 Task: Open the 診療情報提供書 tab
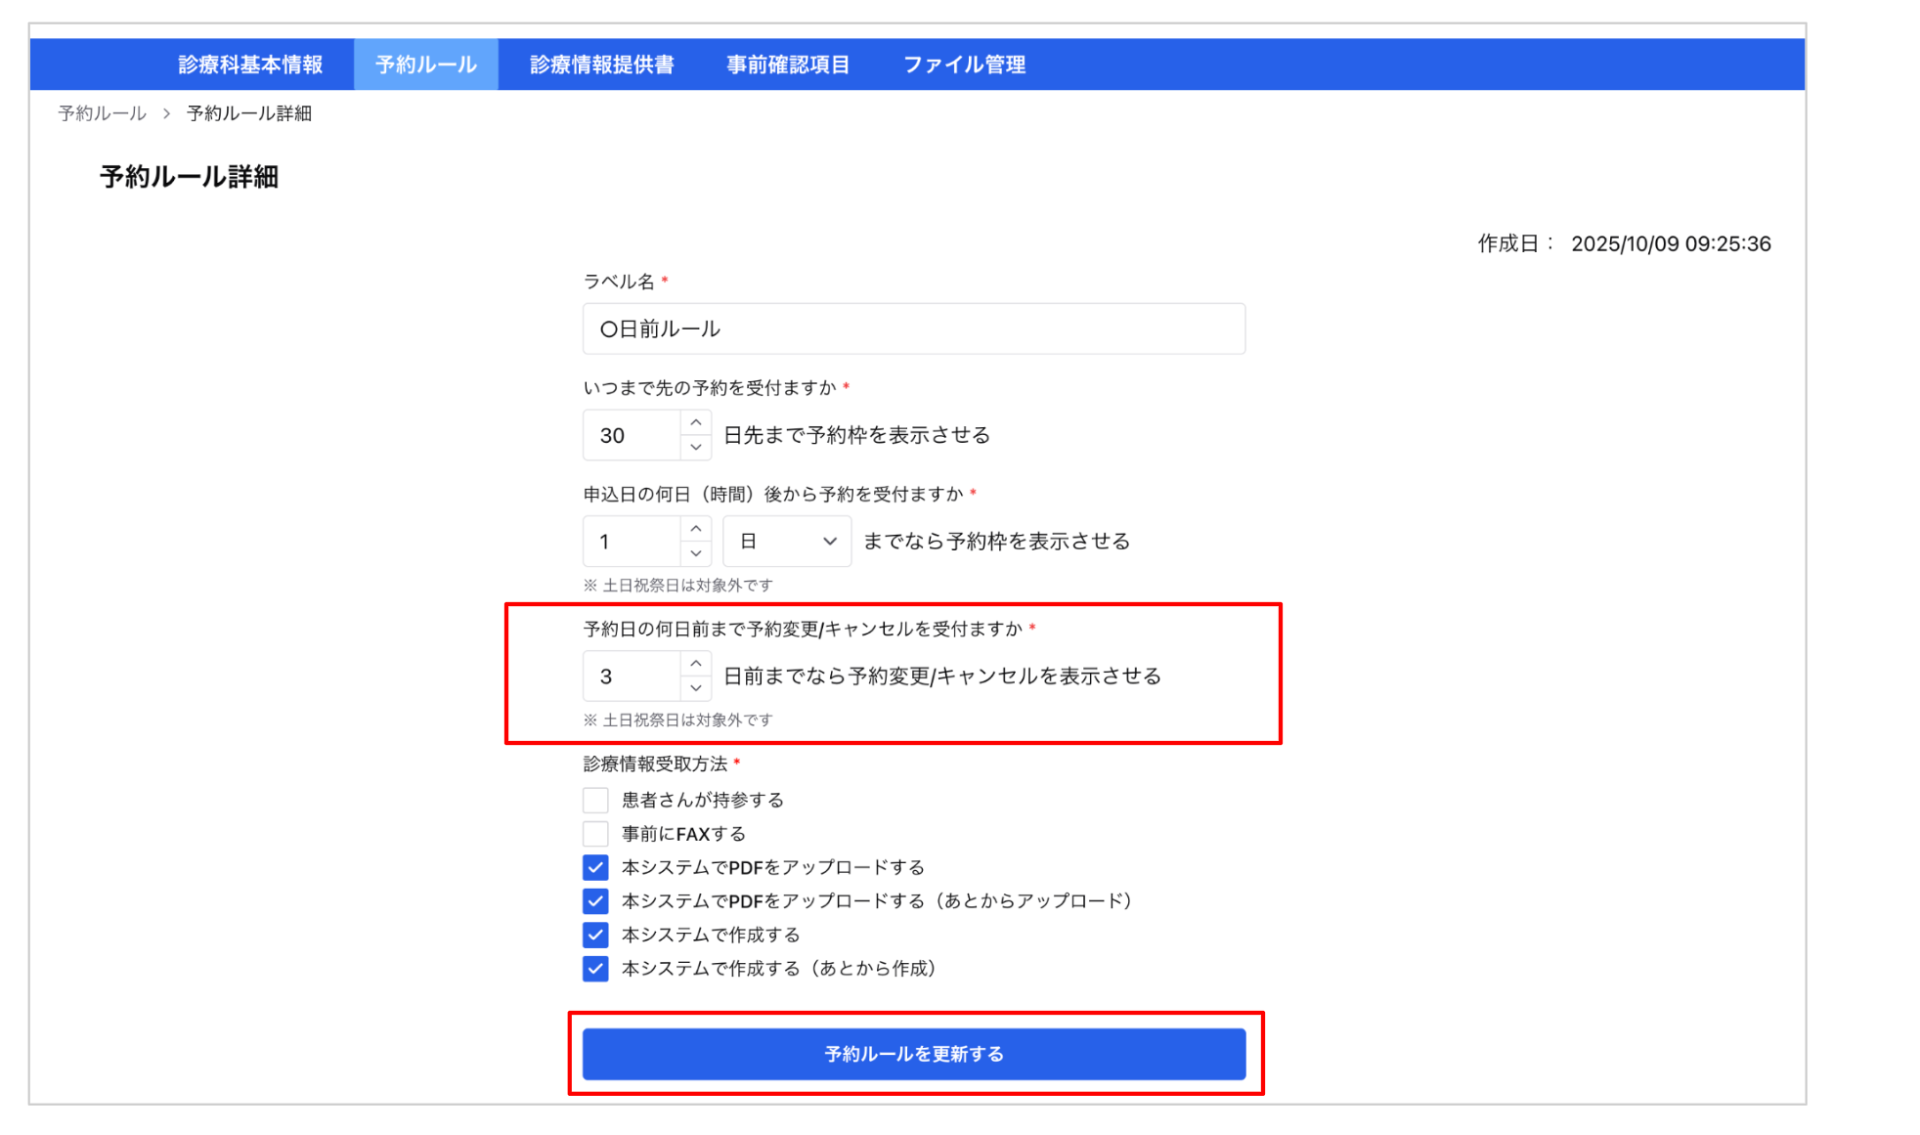[601, 65]
